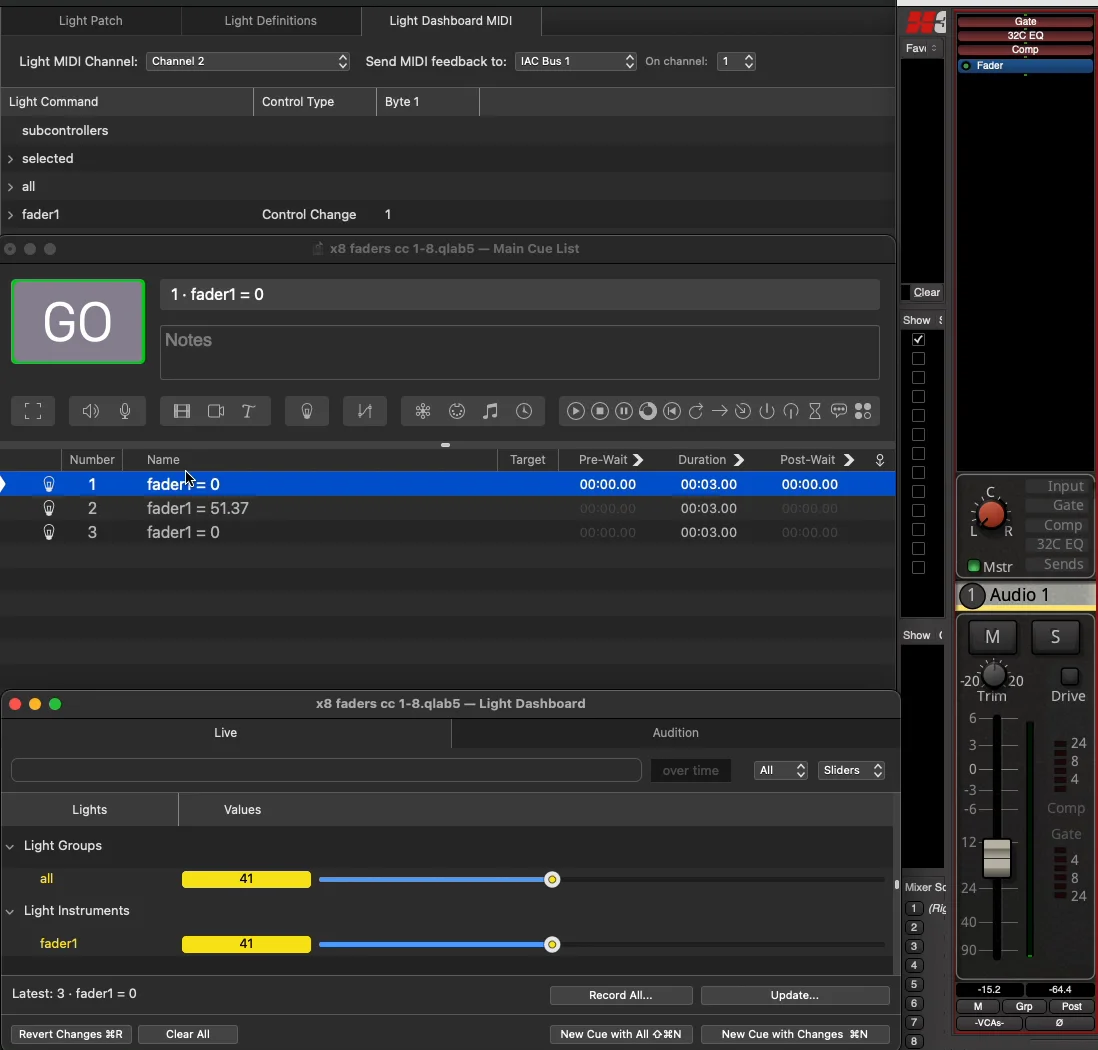Add a Text cue (T icon)
1098x1050 pixels.
pyautogui.click(x=248, y=411)
